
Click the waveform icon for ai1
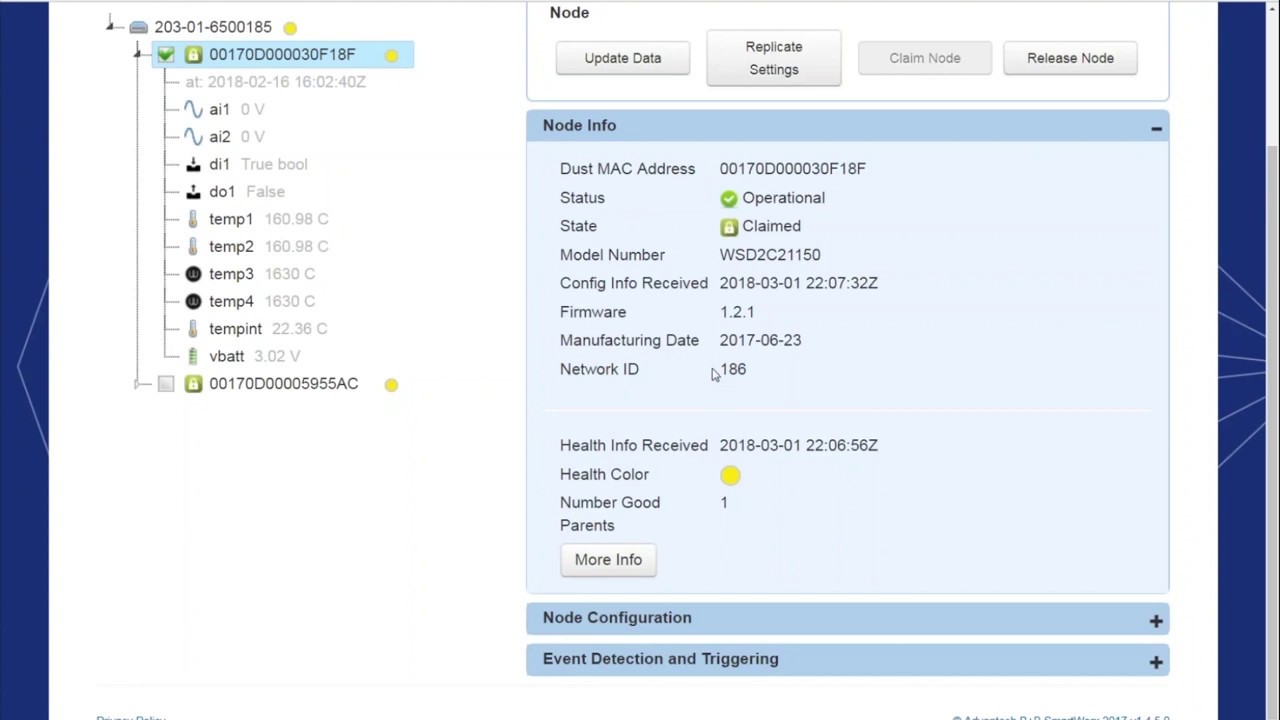193,109
